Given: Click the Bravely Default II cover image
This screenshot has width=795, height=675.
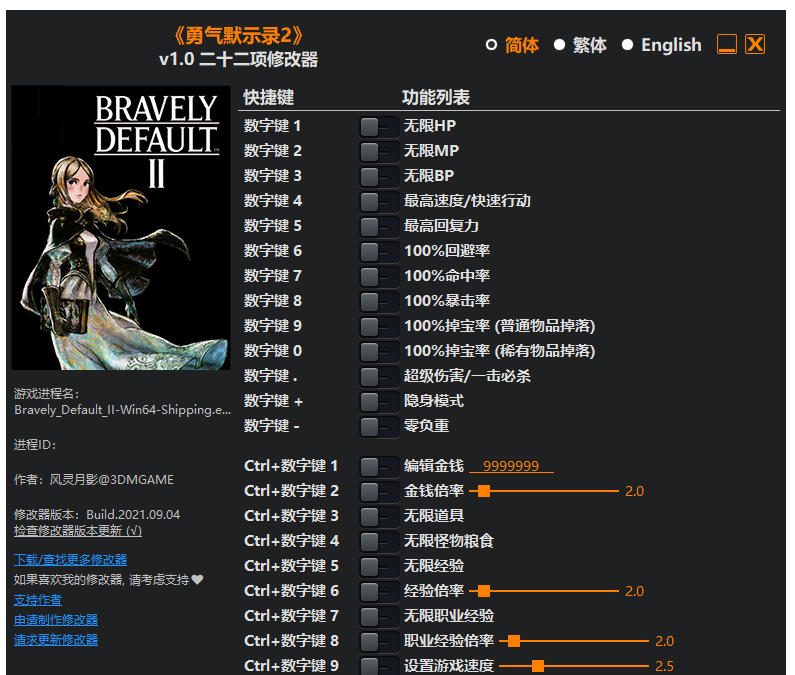Looking at the screenshot, I should (121, 228).
